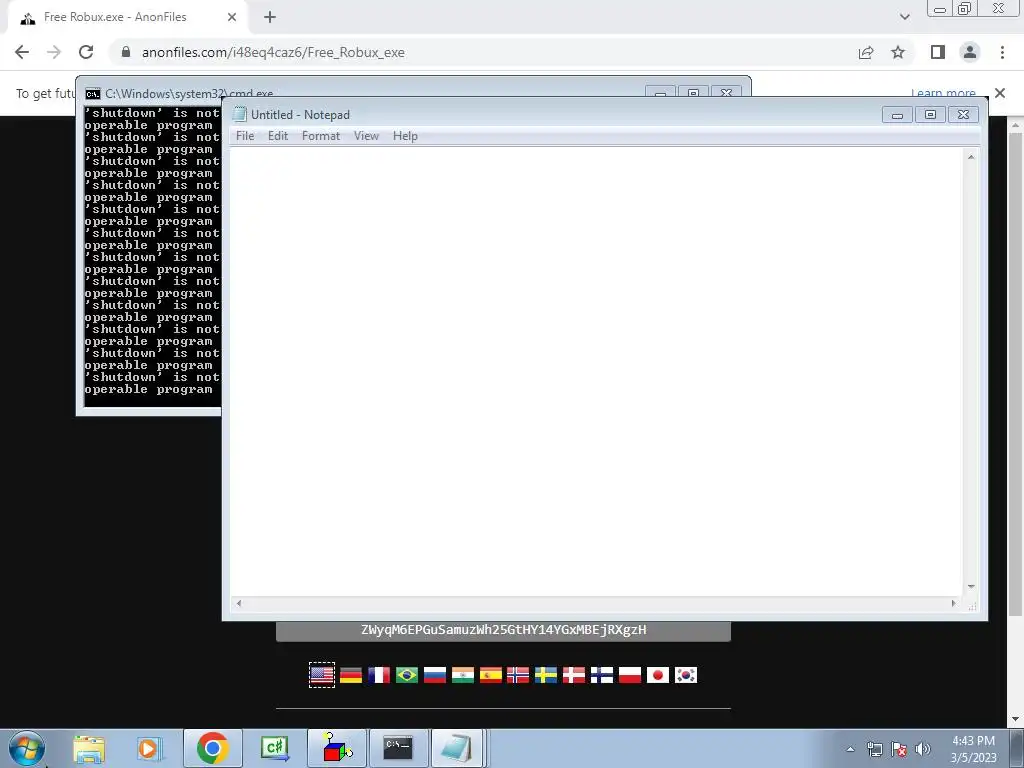
Task: Select the Danish flag language
Action: coord(574,675)
